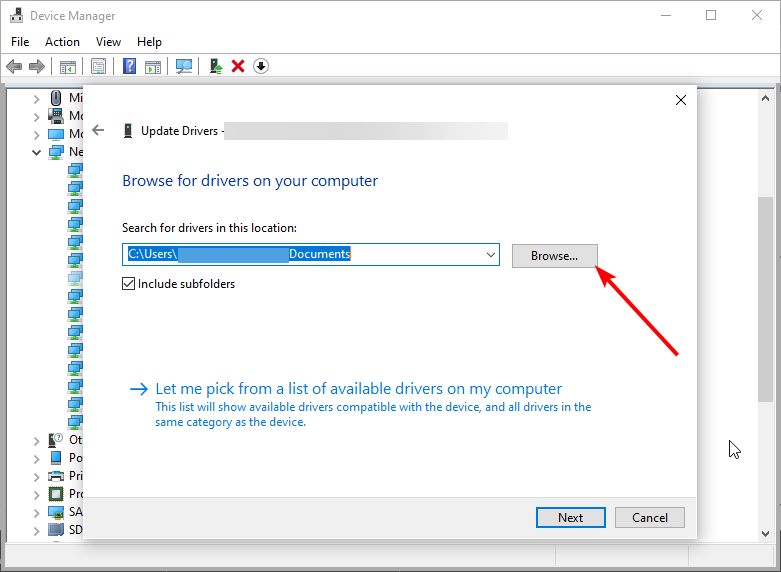Expand the Mi (Mice) tree node
This screenshot has width=781, height=572.
tap(36, 99)
